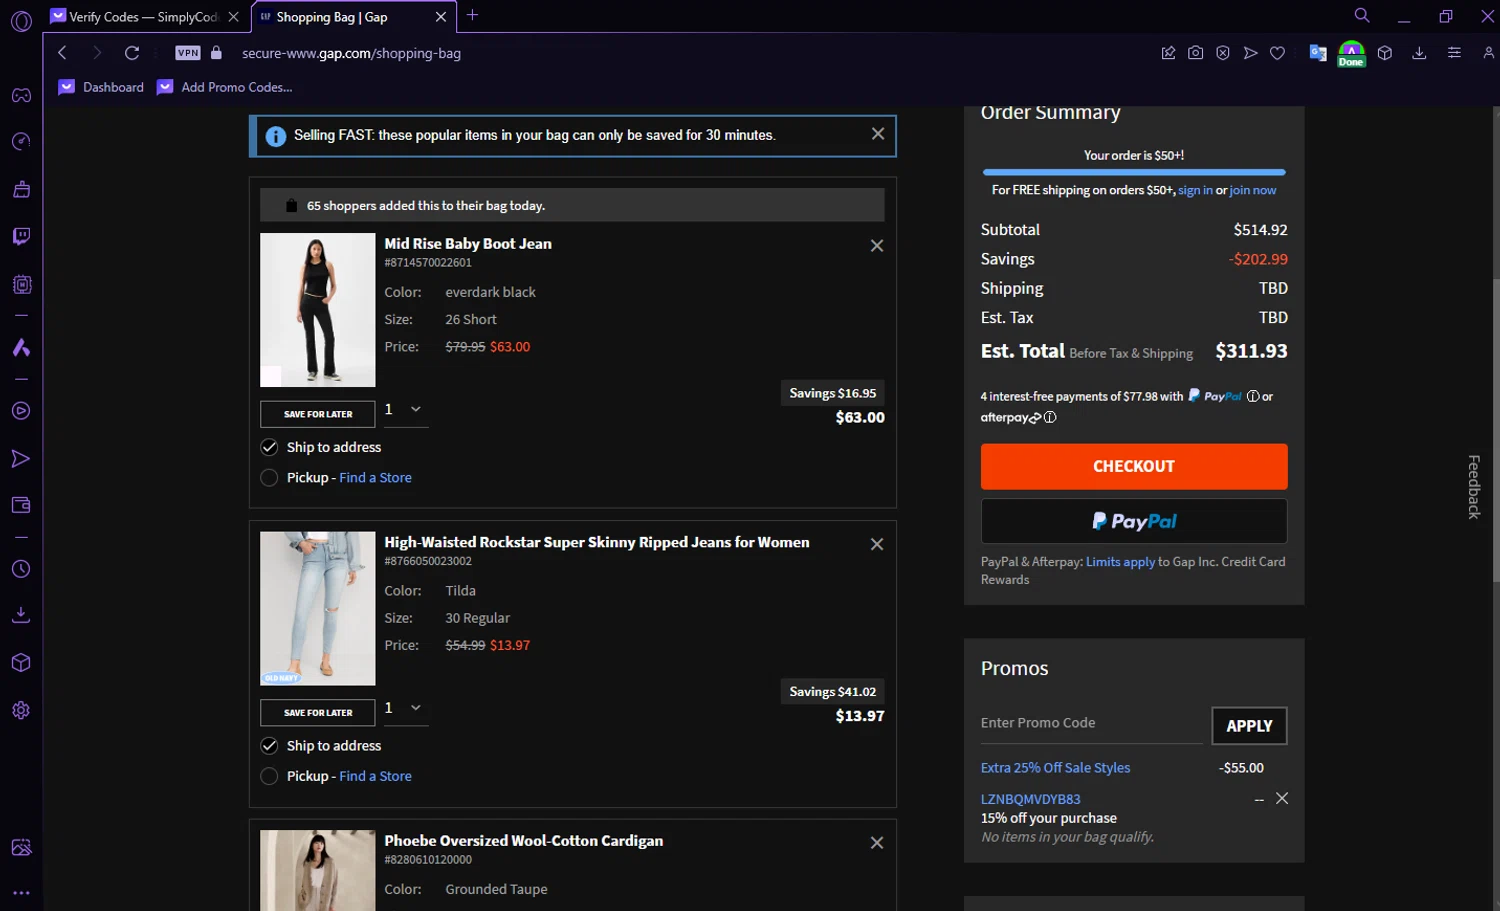This screenshot has width=1500, height=911.
Task: Select Ship to address for Rockstar jeans
Action: 269,745
